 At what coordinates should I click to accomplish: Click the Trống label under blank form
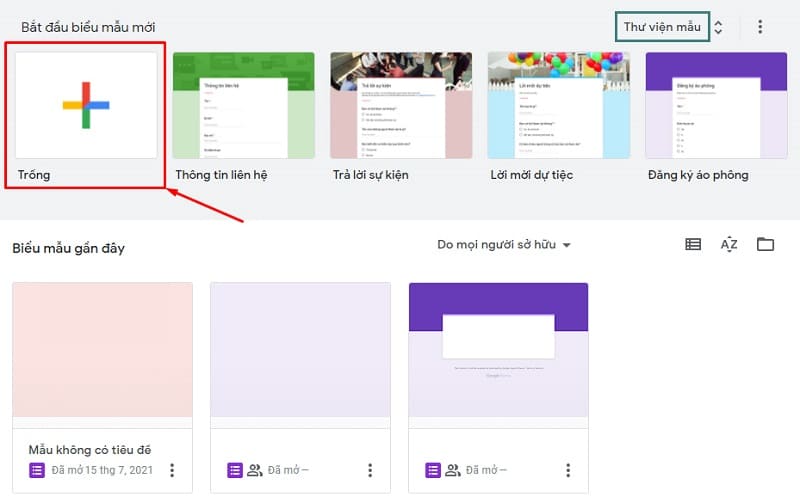[x=34, y=175]
